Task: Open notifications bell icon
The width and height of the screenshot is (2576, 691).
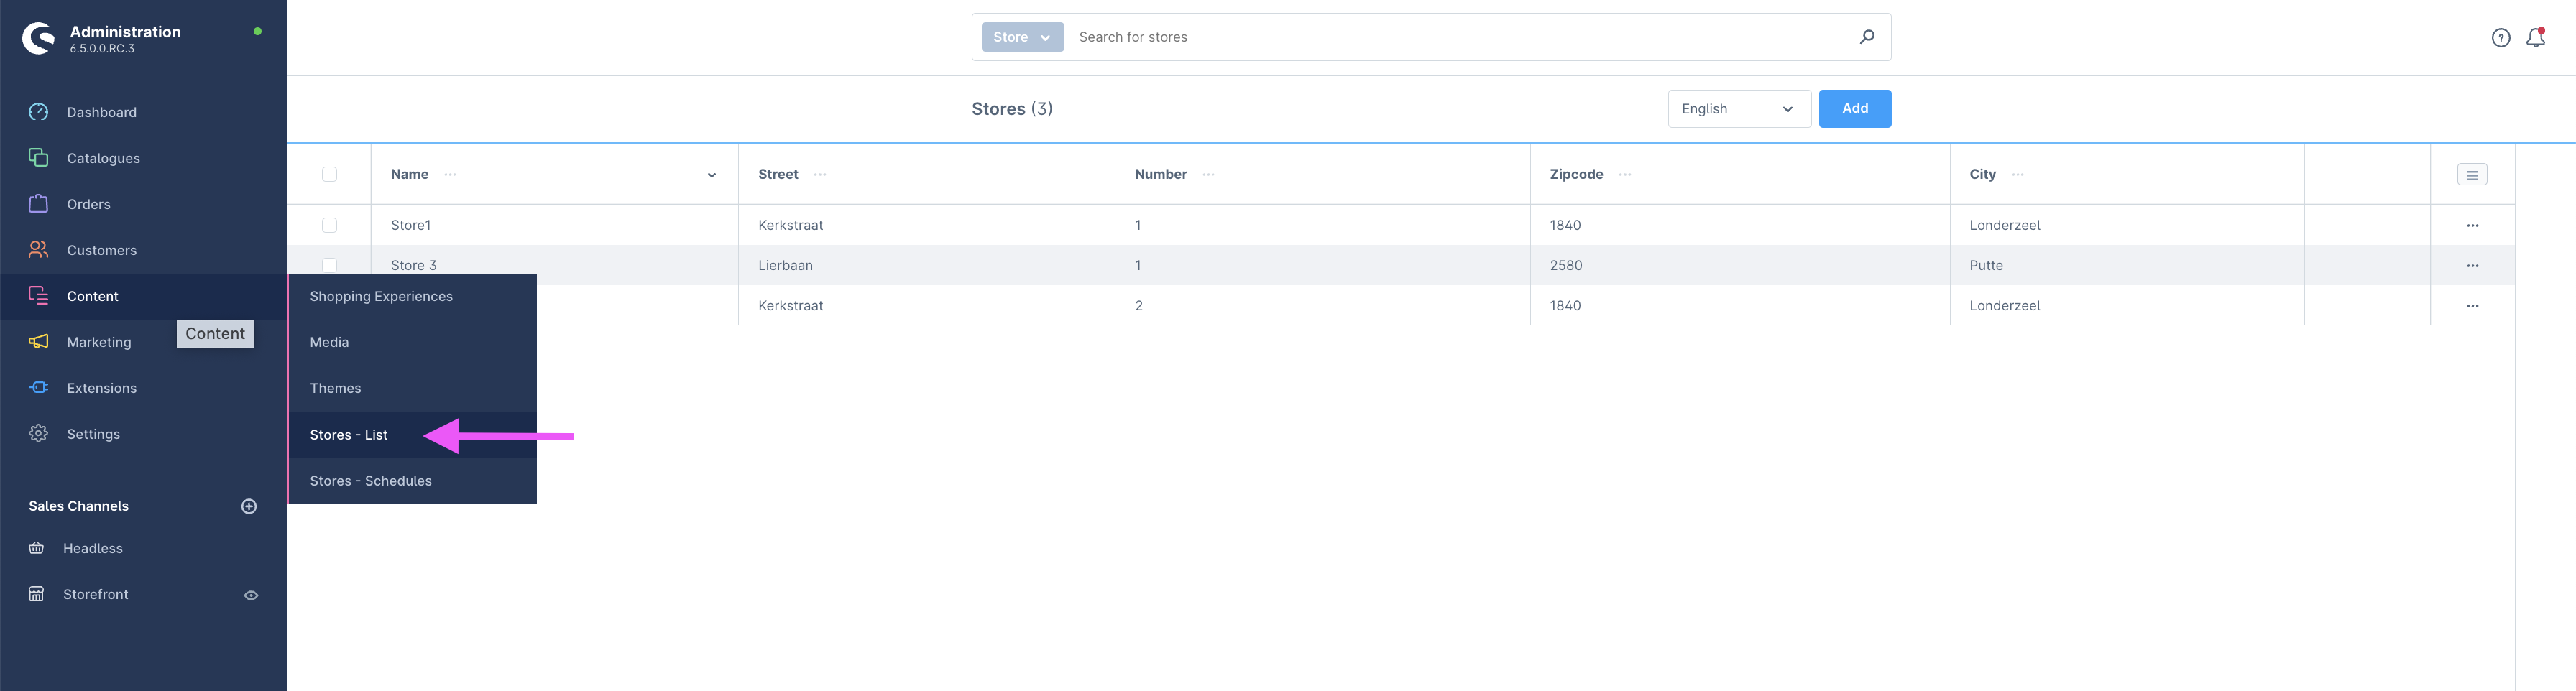Action: [x=2536, y=38]
